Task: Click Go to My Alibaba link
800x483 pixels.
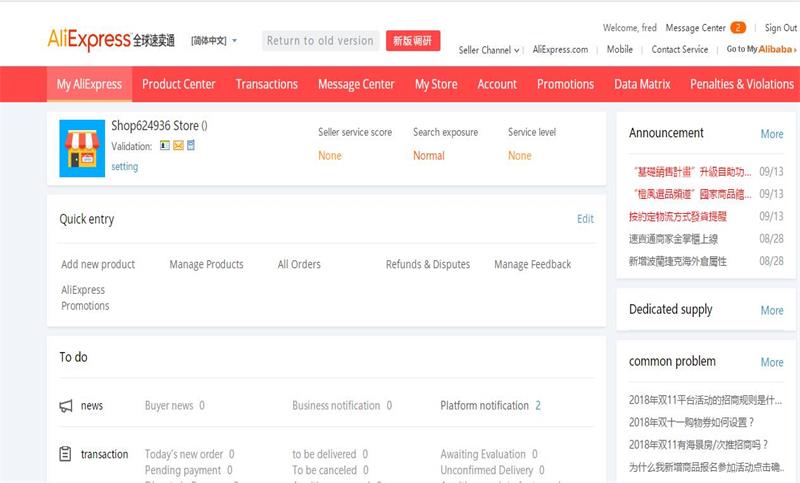Action: pyautogui.click(x=761, y=49)
